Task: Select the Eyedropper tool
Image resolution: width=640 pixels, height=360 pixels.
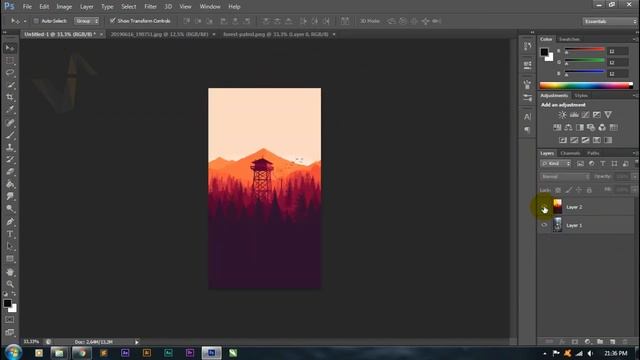Action: tap(10, 109)
